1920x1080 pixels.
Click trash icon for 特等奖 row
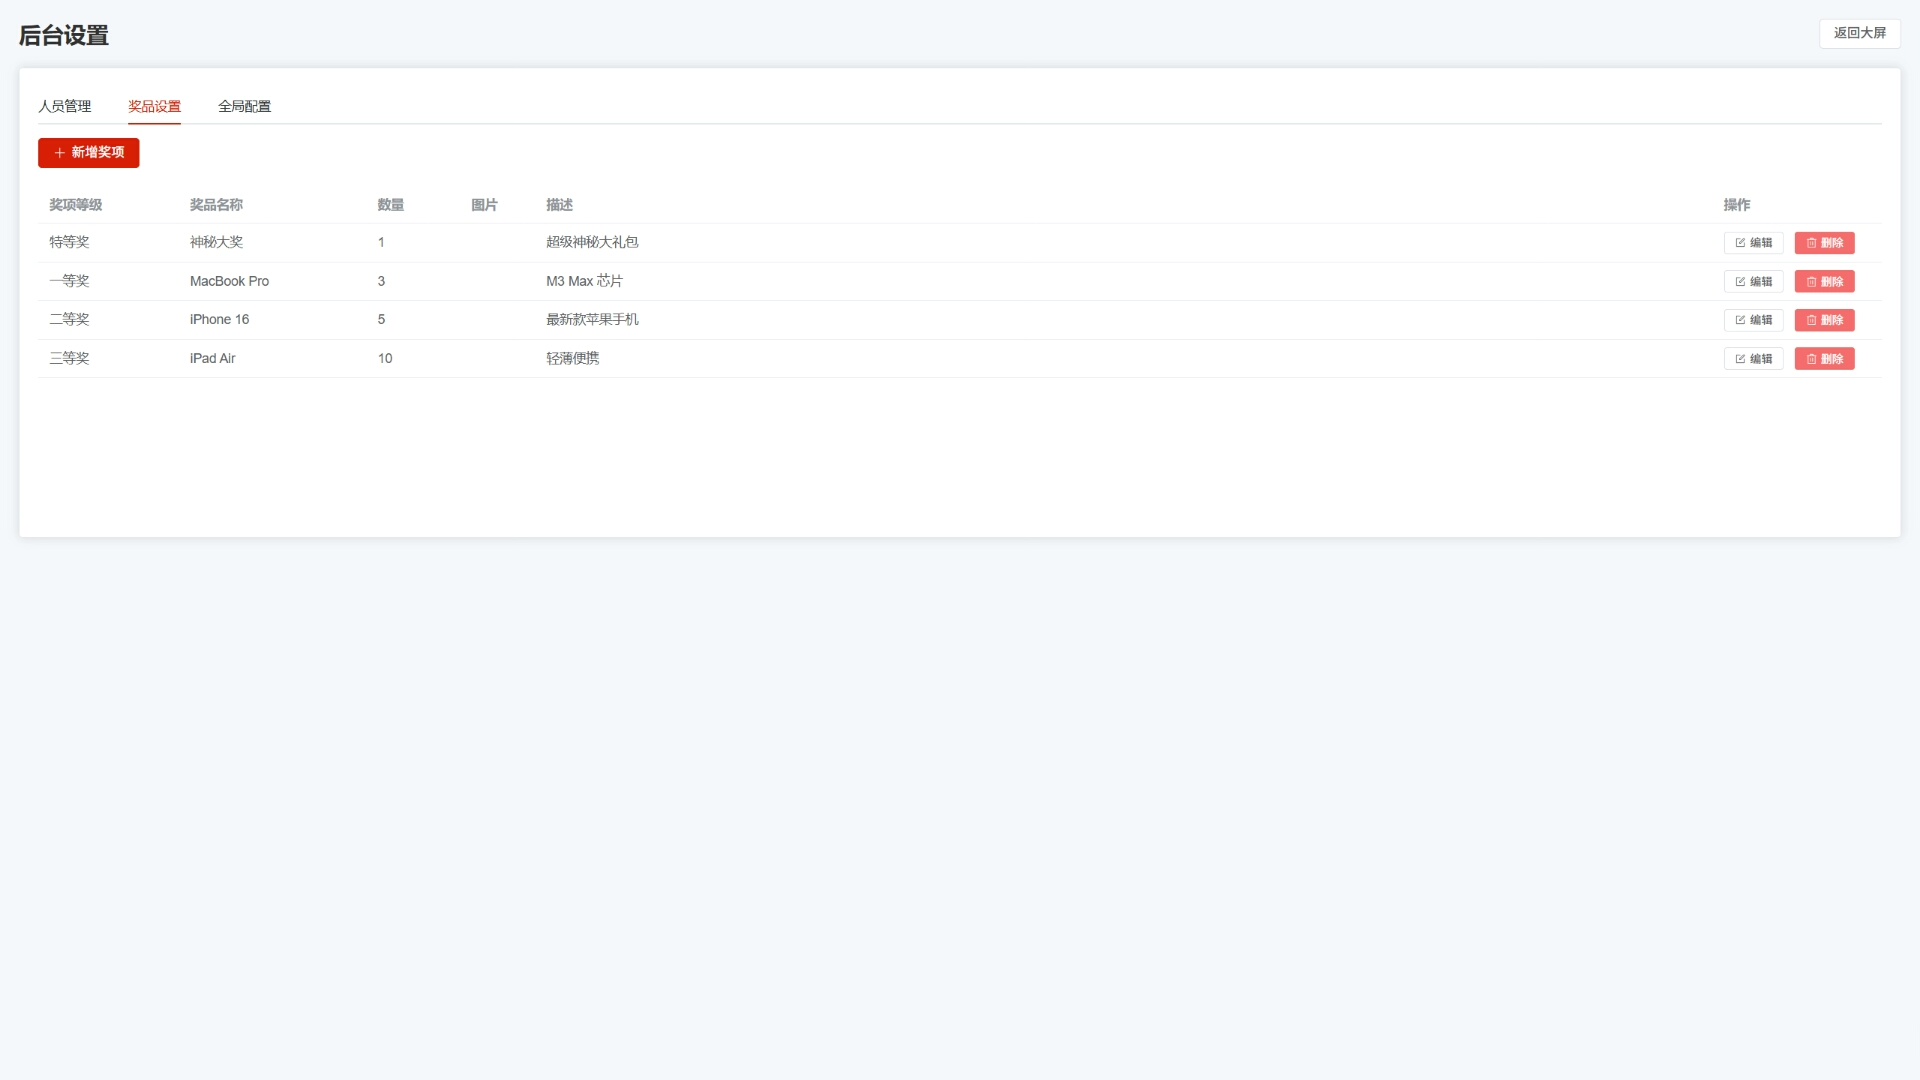[1811, 243]
